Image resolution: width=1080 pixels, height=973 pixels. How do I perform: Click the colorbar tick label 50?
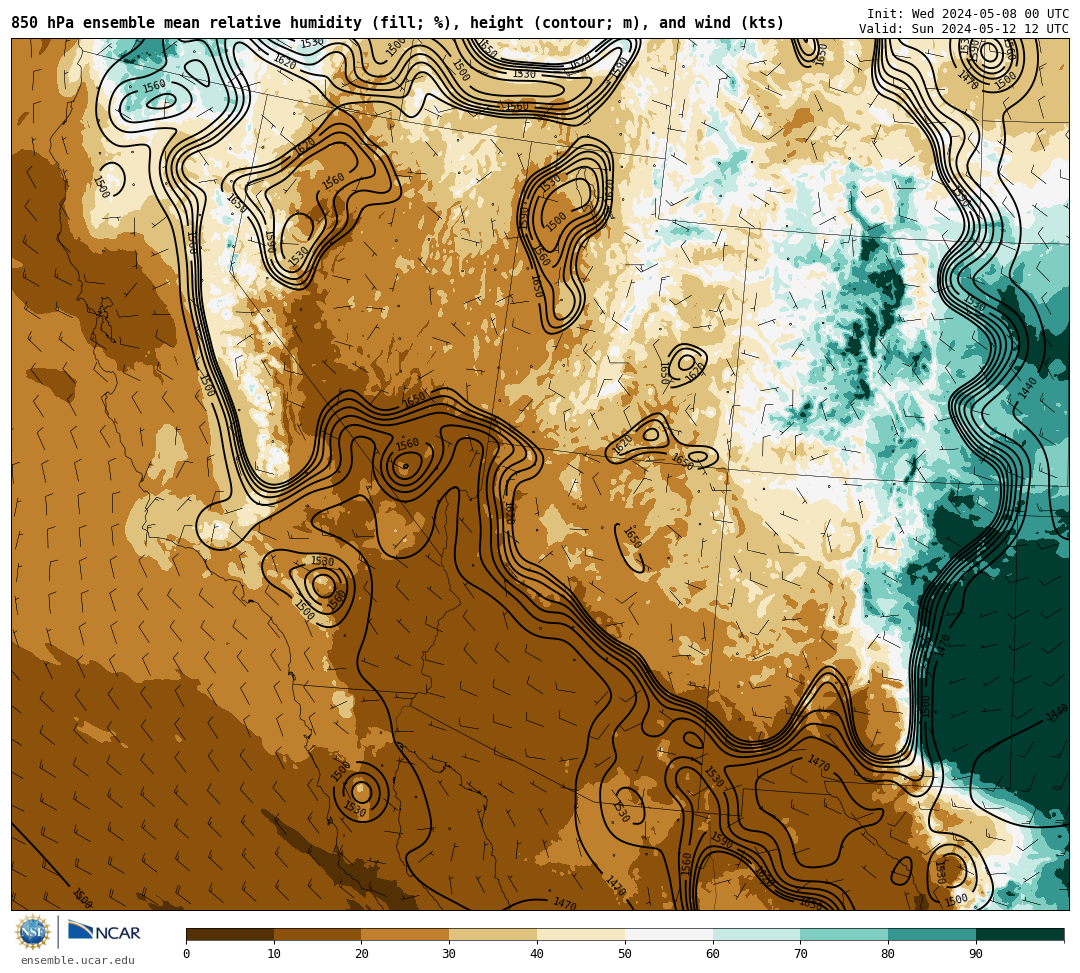[625, 954]
